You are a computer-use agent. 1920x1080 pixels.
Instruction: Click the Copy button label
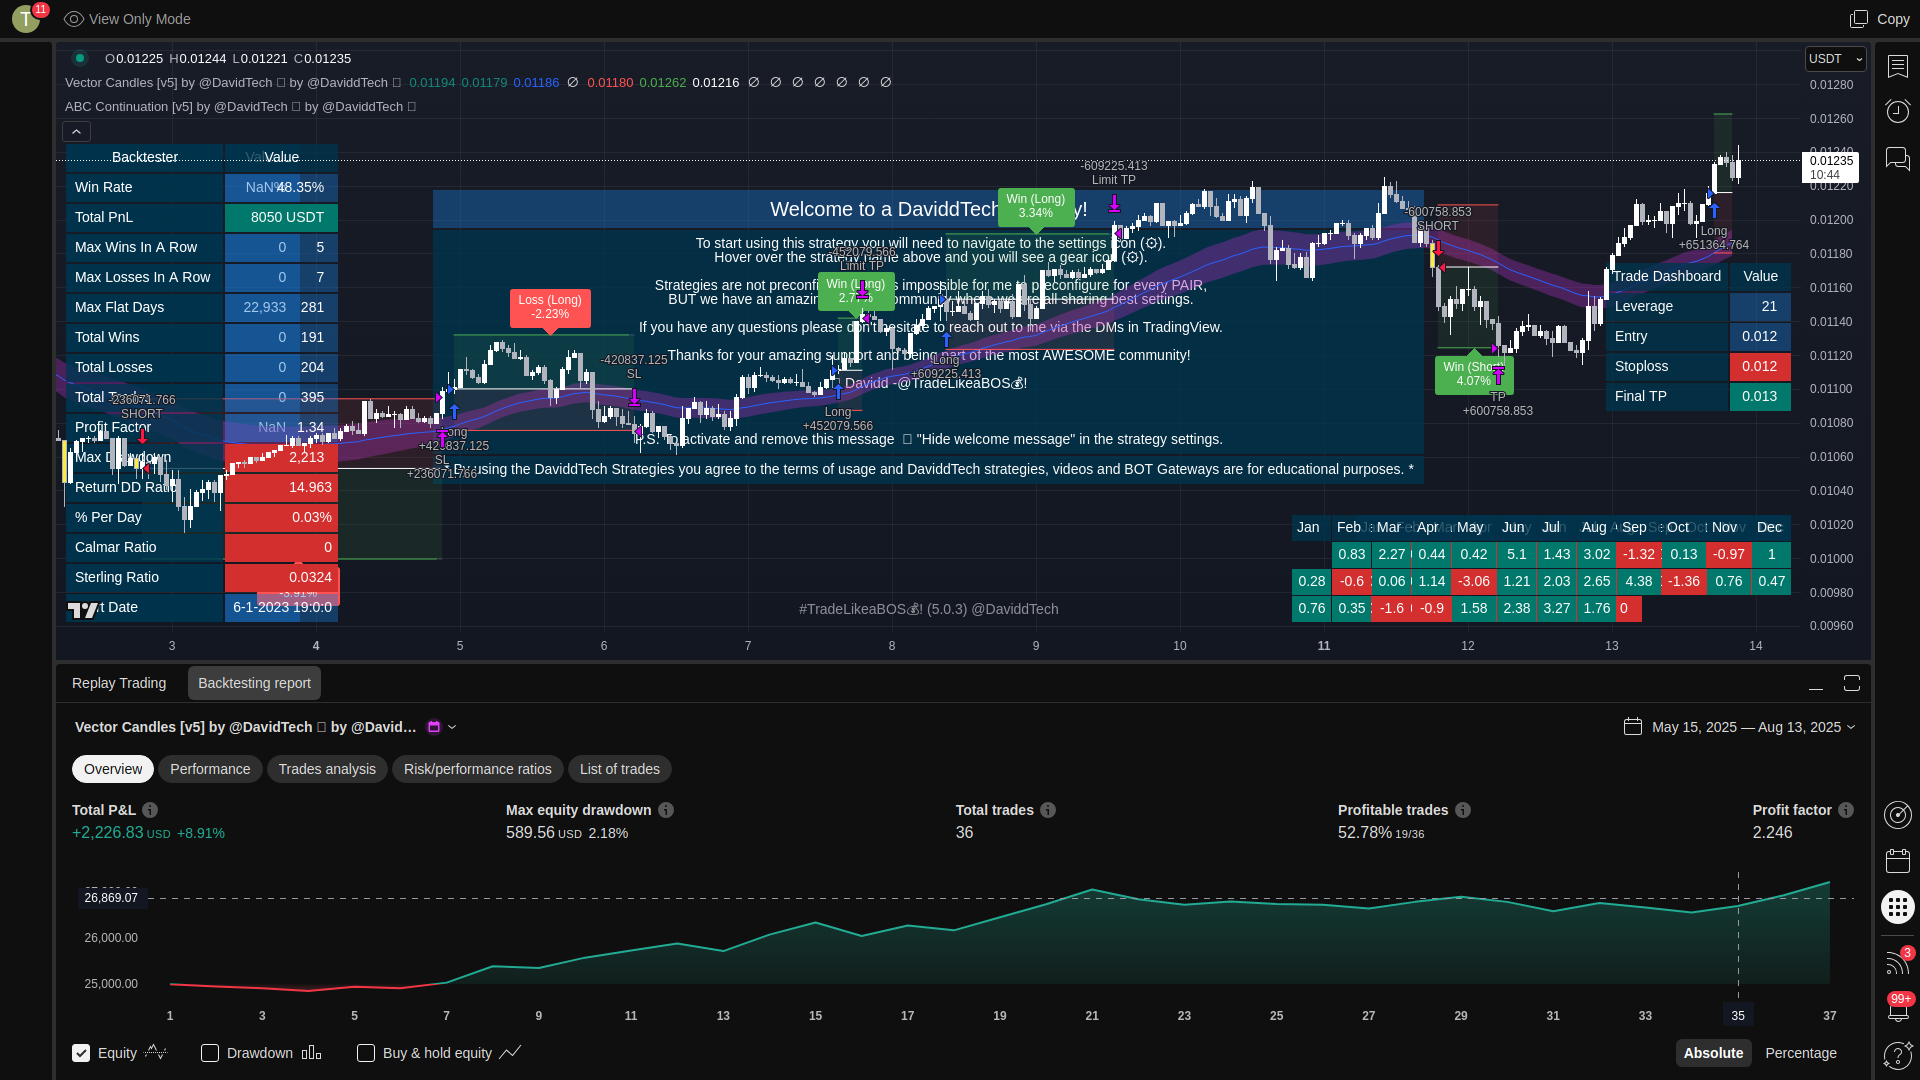point(1893,19)
